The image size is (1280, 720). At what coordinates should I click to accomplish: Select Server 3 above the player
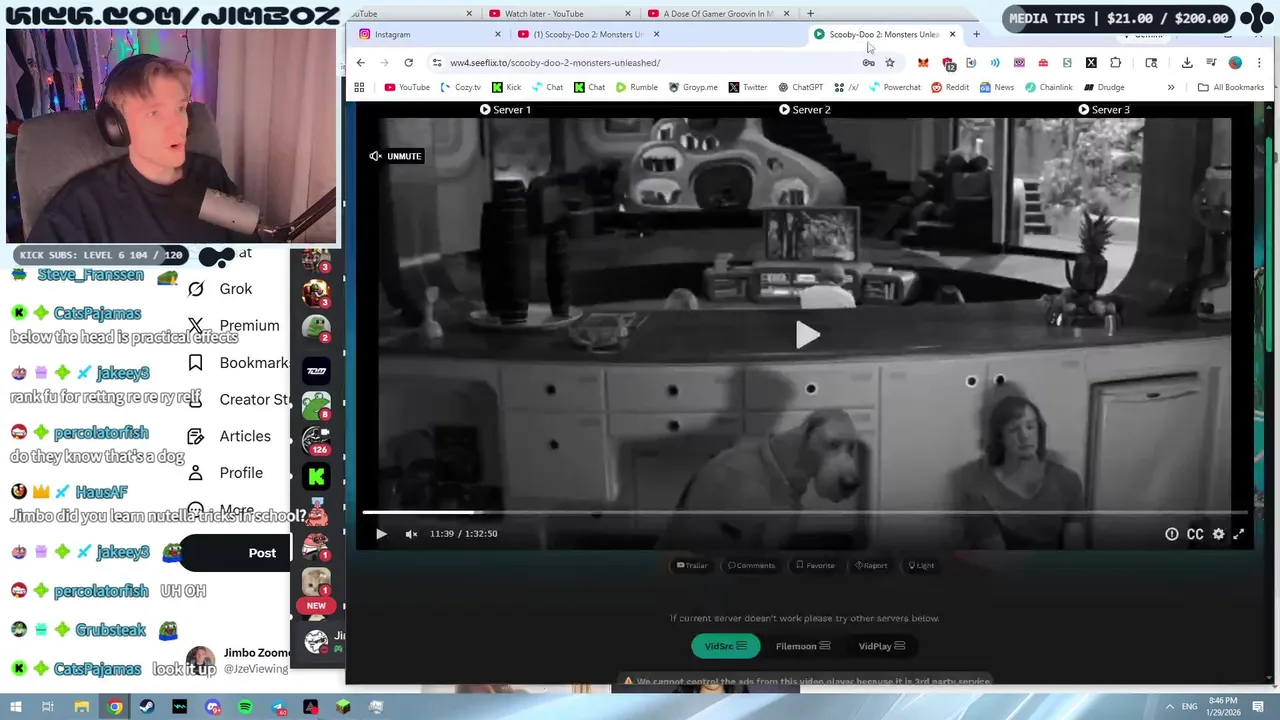pyautogui.click(x=1104, y=110)
